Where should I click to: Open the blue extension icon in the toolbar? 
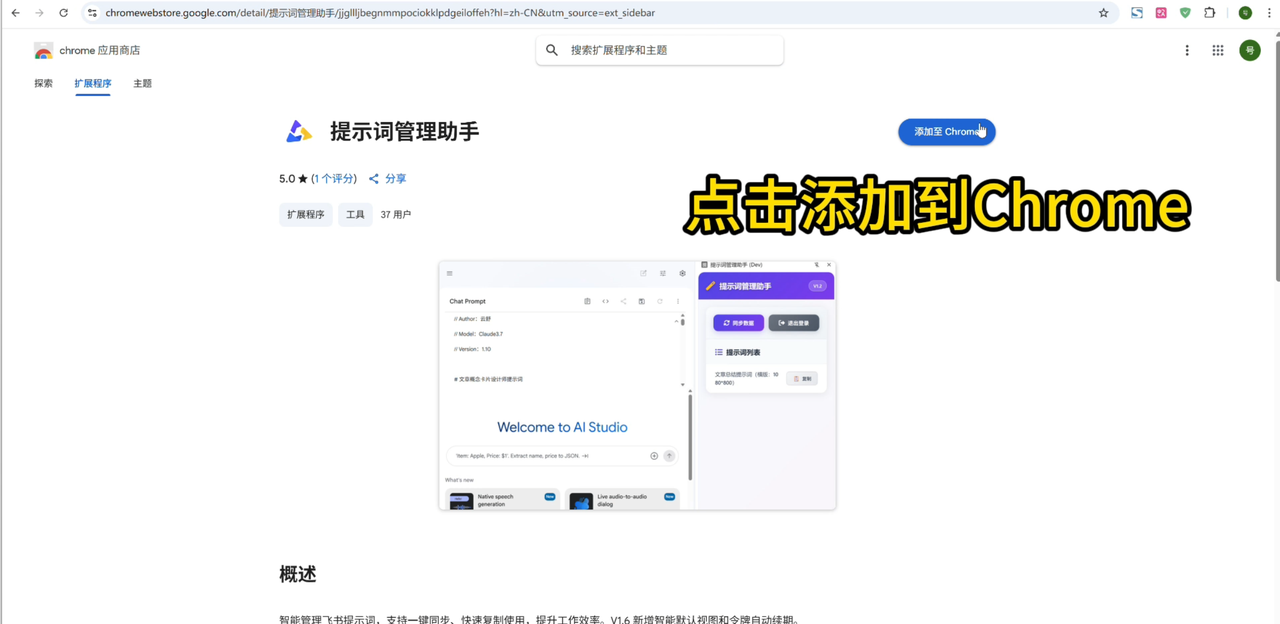click(x=1137, y=13)
